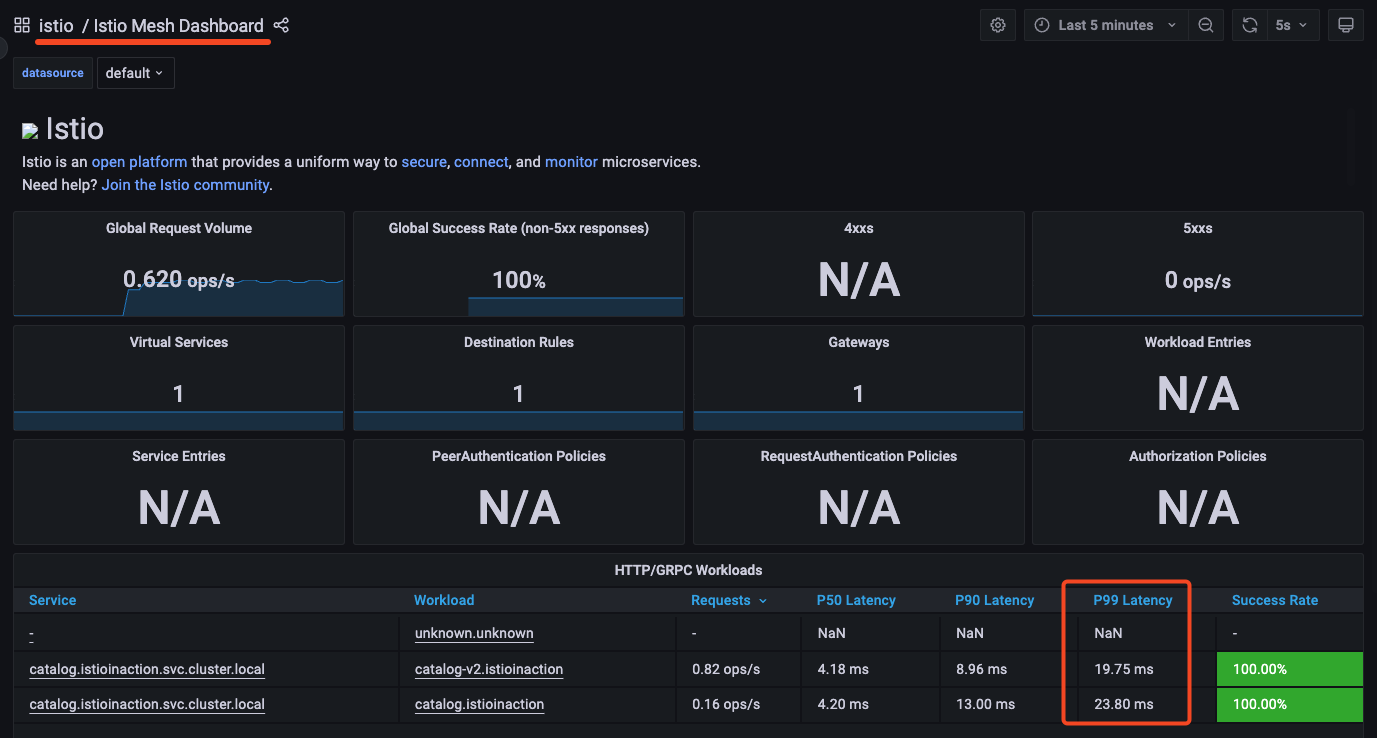Click the 8.96 ms latency value
1377x738 pixels.
click(981, 669)
